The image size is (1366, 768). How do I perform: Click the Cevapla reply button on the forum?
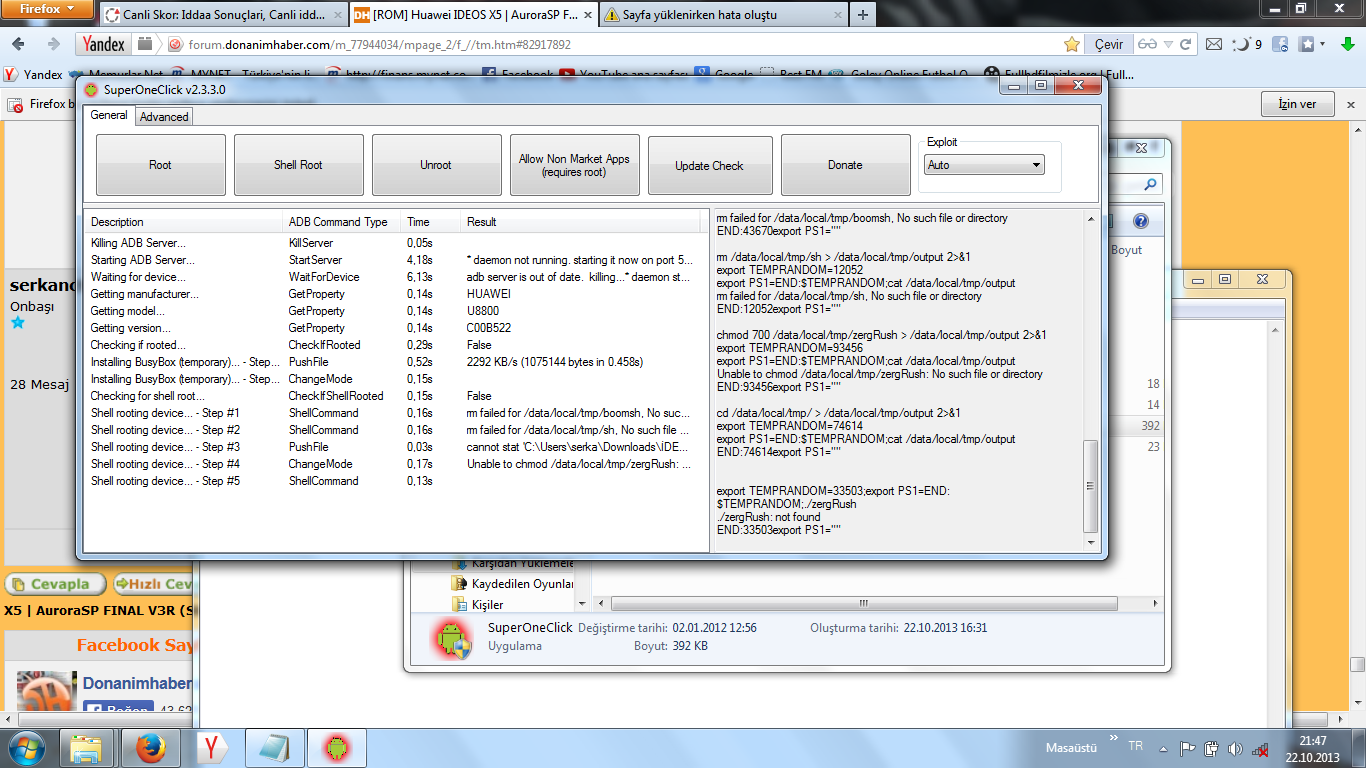tap(55, 584)
